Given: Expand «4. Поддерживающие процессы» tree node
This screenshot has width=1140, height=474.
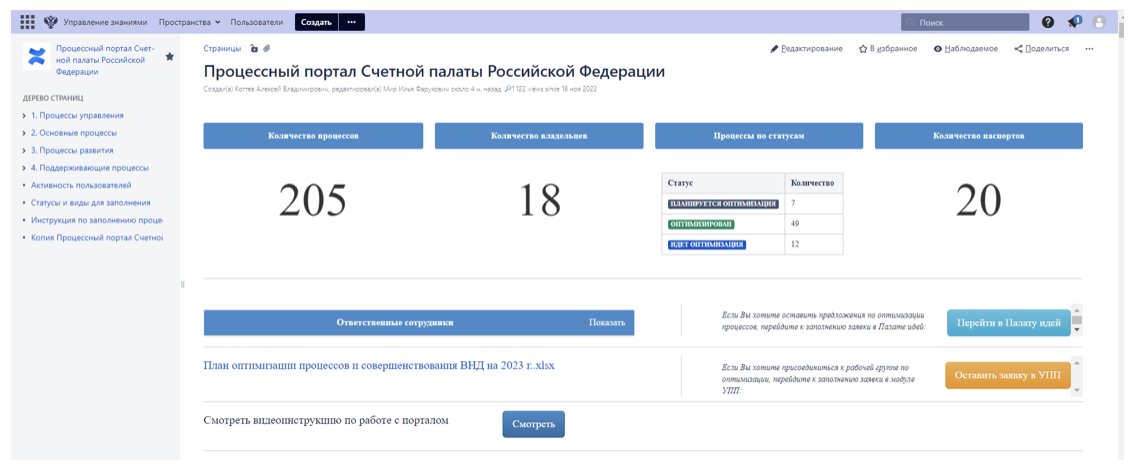Looking at the screenshot, I should (x=23, y=168).
